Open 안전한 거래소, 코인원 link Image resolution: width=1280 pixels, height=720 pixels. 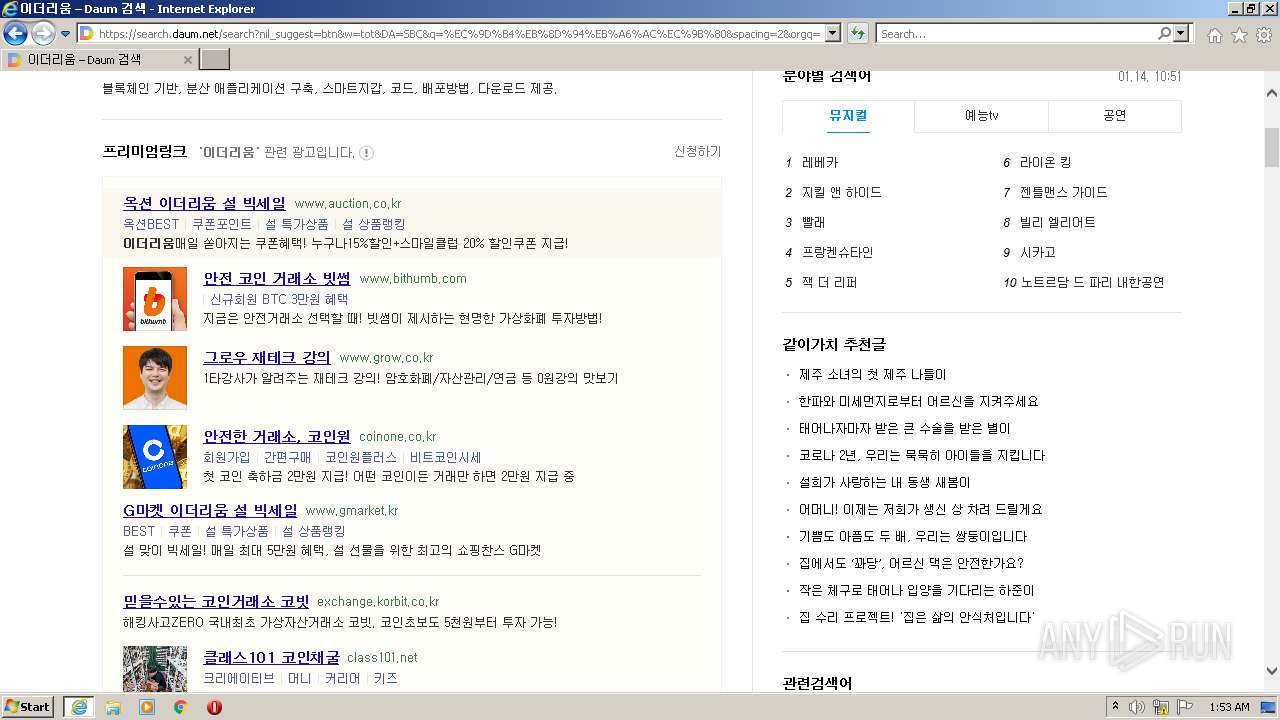pyautogui.click(x=277, y=436)
